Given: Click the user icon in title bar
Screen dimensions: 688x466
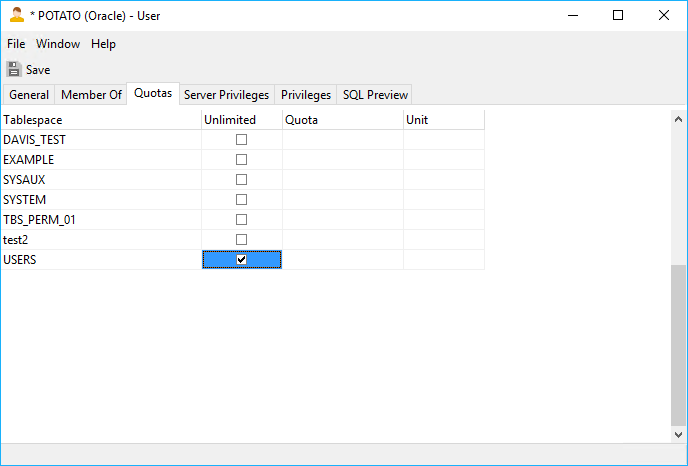Looking at the screenshot, I should point(16,15).
